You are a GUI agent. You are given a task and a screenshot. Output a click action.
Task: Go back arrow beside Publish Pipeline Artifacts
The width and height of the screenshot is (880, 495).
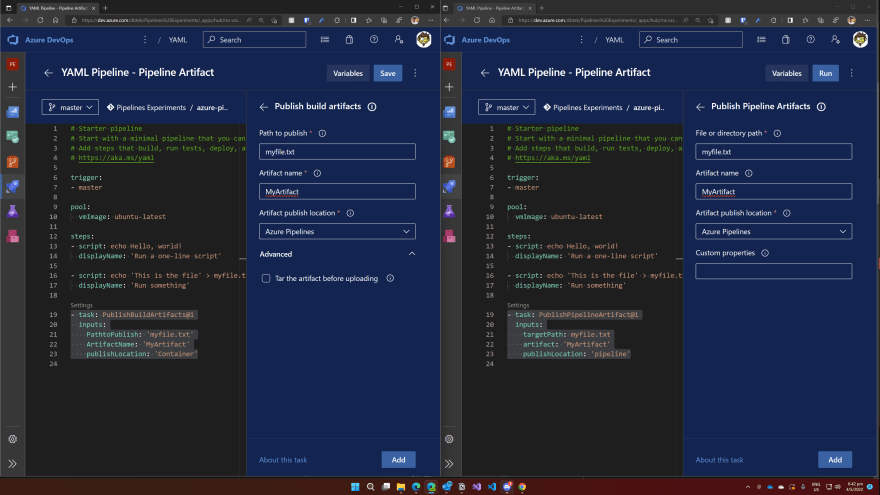pos(700,107)
